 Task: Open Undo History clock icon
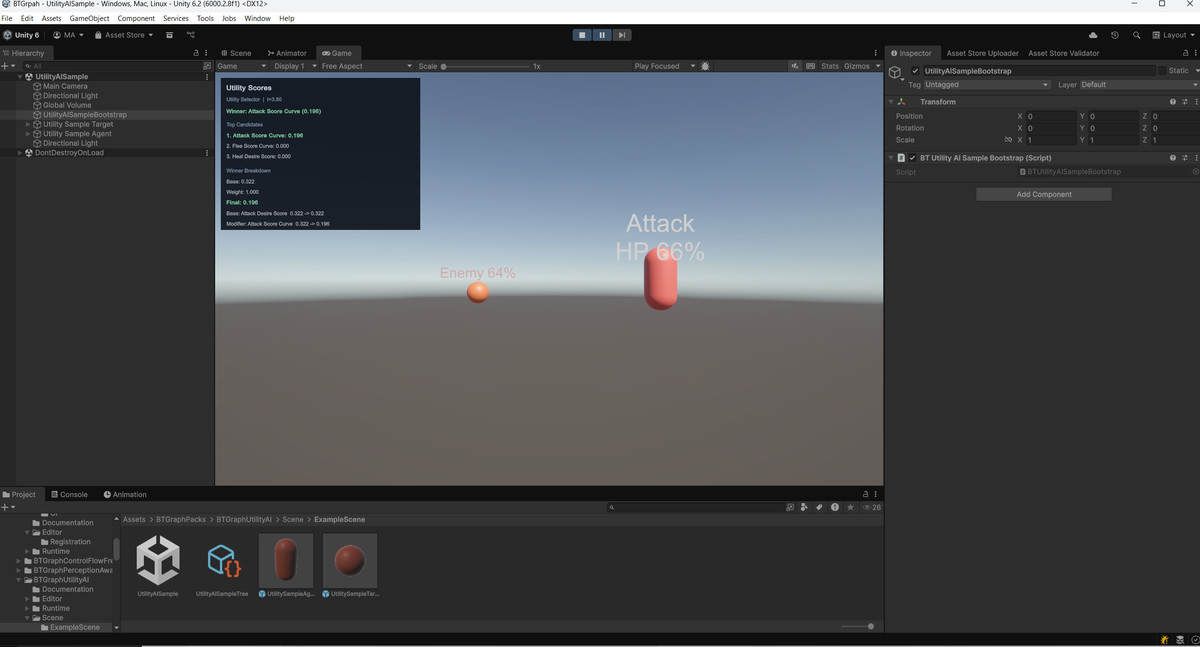coord(1115,35)
